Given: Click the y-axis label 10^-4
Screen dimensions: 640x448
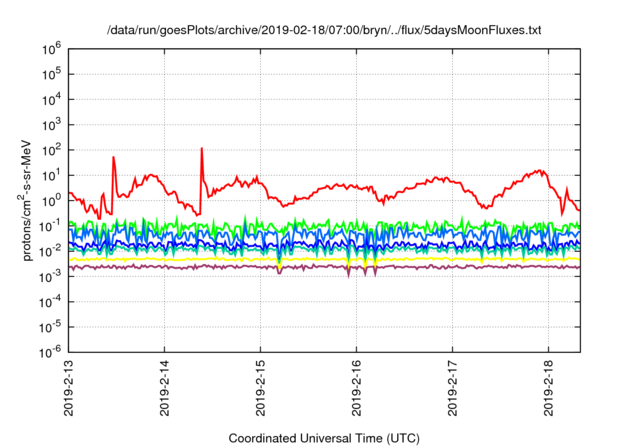Looking at the screenshot, I should (50, 303).
